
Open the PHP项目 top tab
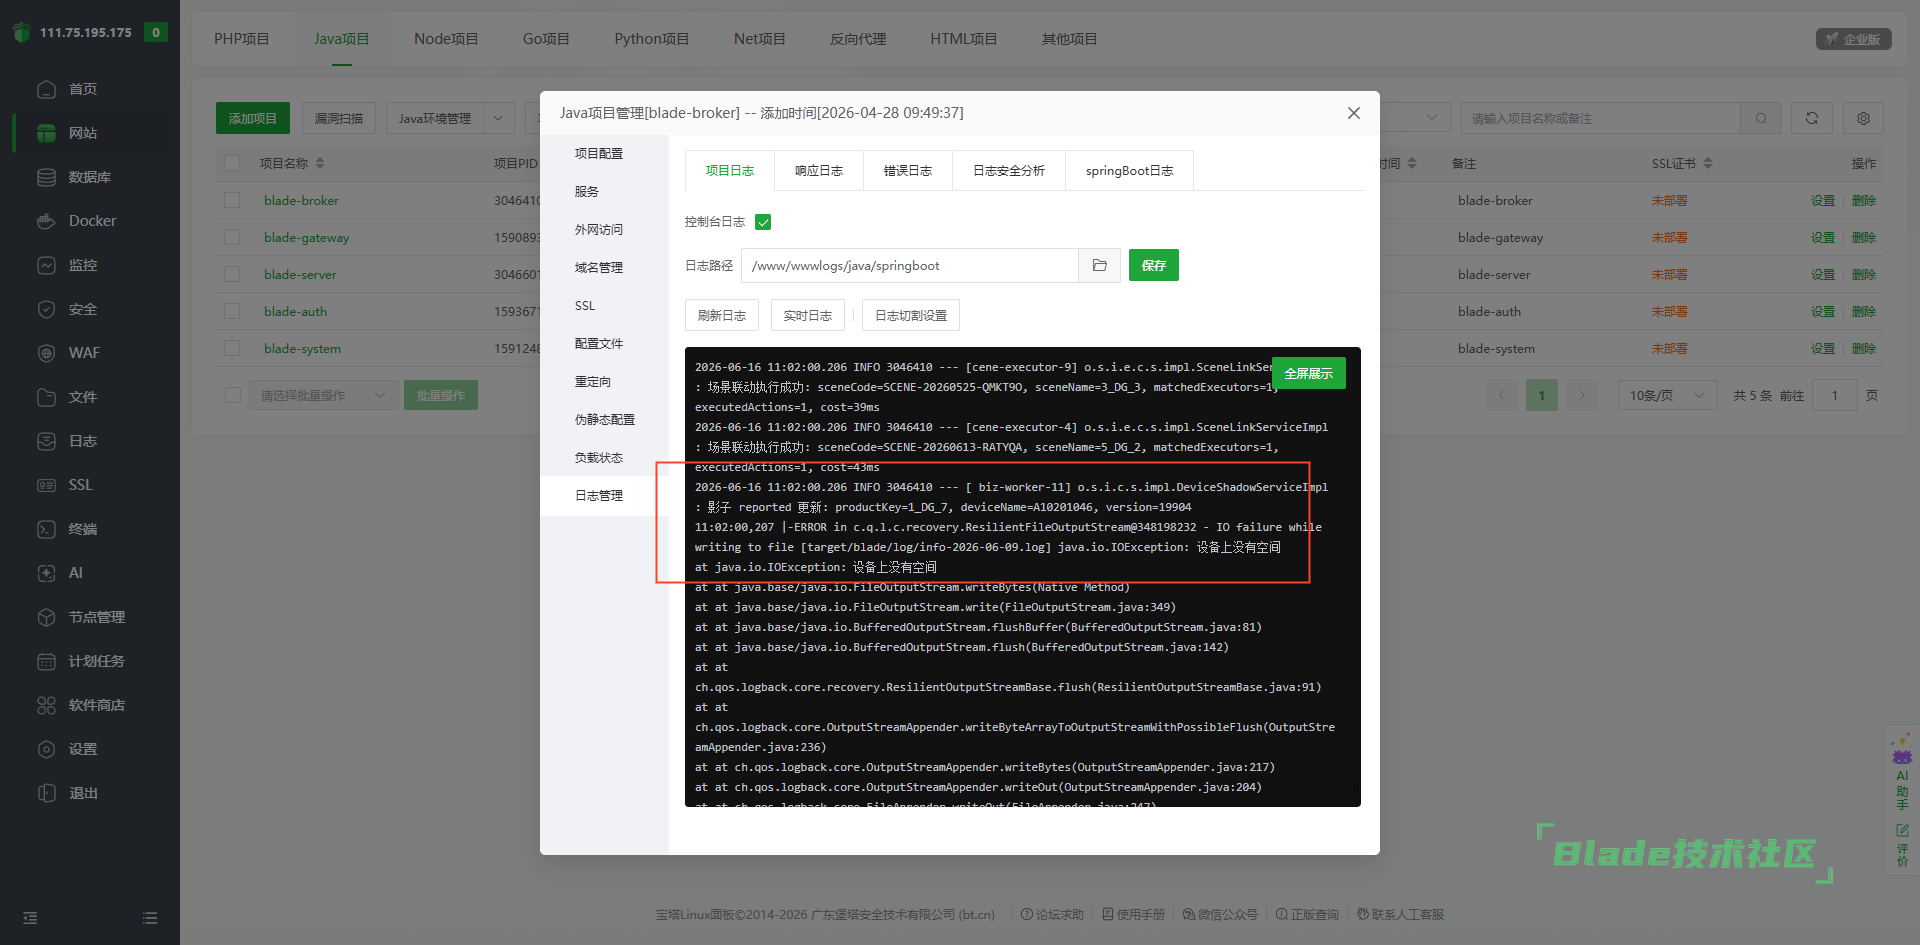(x=242, y=39)
